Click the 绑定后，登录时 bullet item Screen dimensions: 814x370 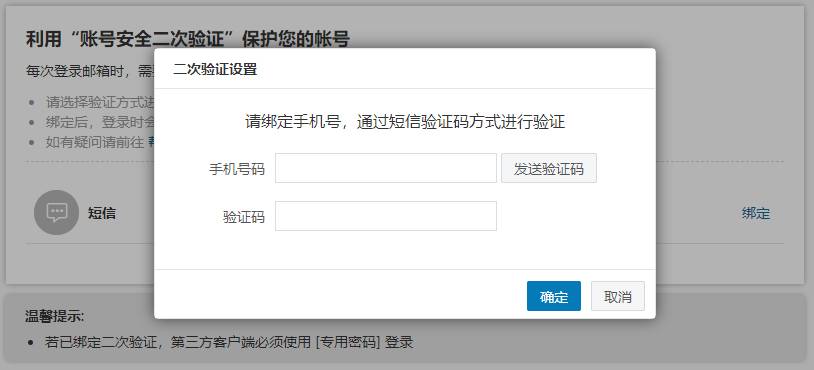pyautogui.click(x=100, y=122)
